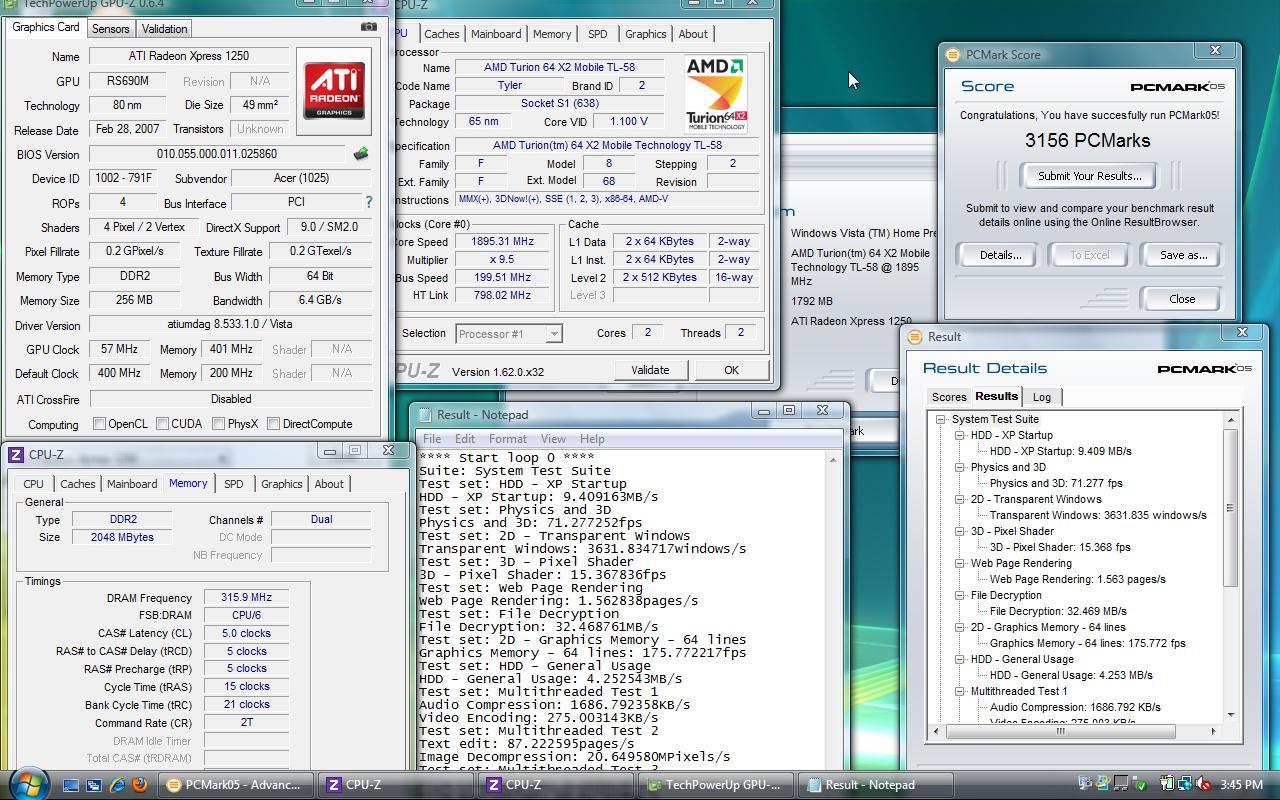Click the red muted volume tray icon

1203,785
